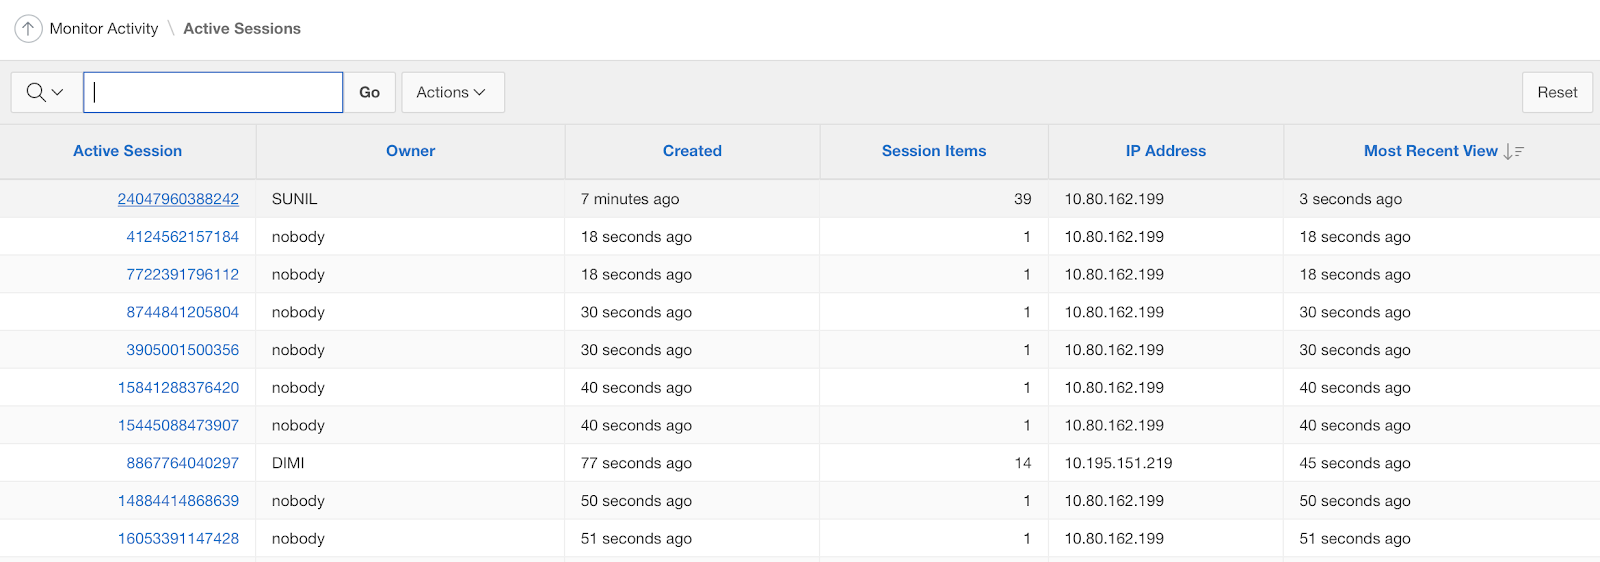Open session 8867764040297
Image resolution: width=1600 pixels, height=562 pixels.
183,463
